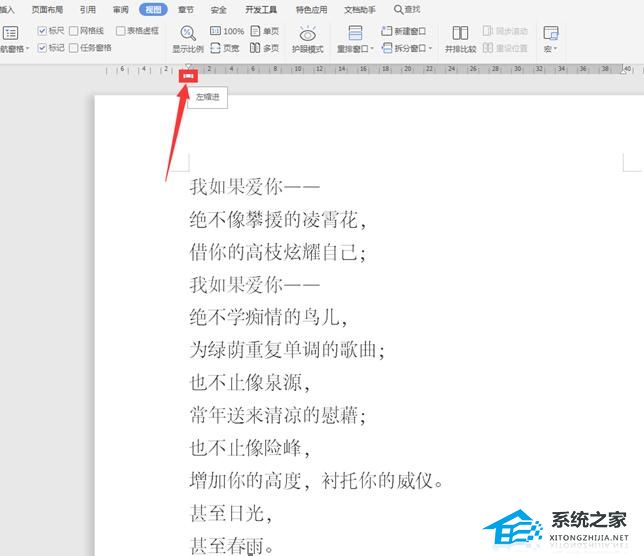Viewport: 644px width, 556px height.
Task: Click the Search (查找) button
Action: click(407, 9)
